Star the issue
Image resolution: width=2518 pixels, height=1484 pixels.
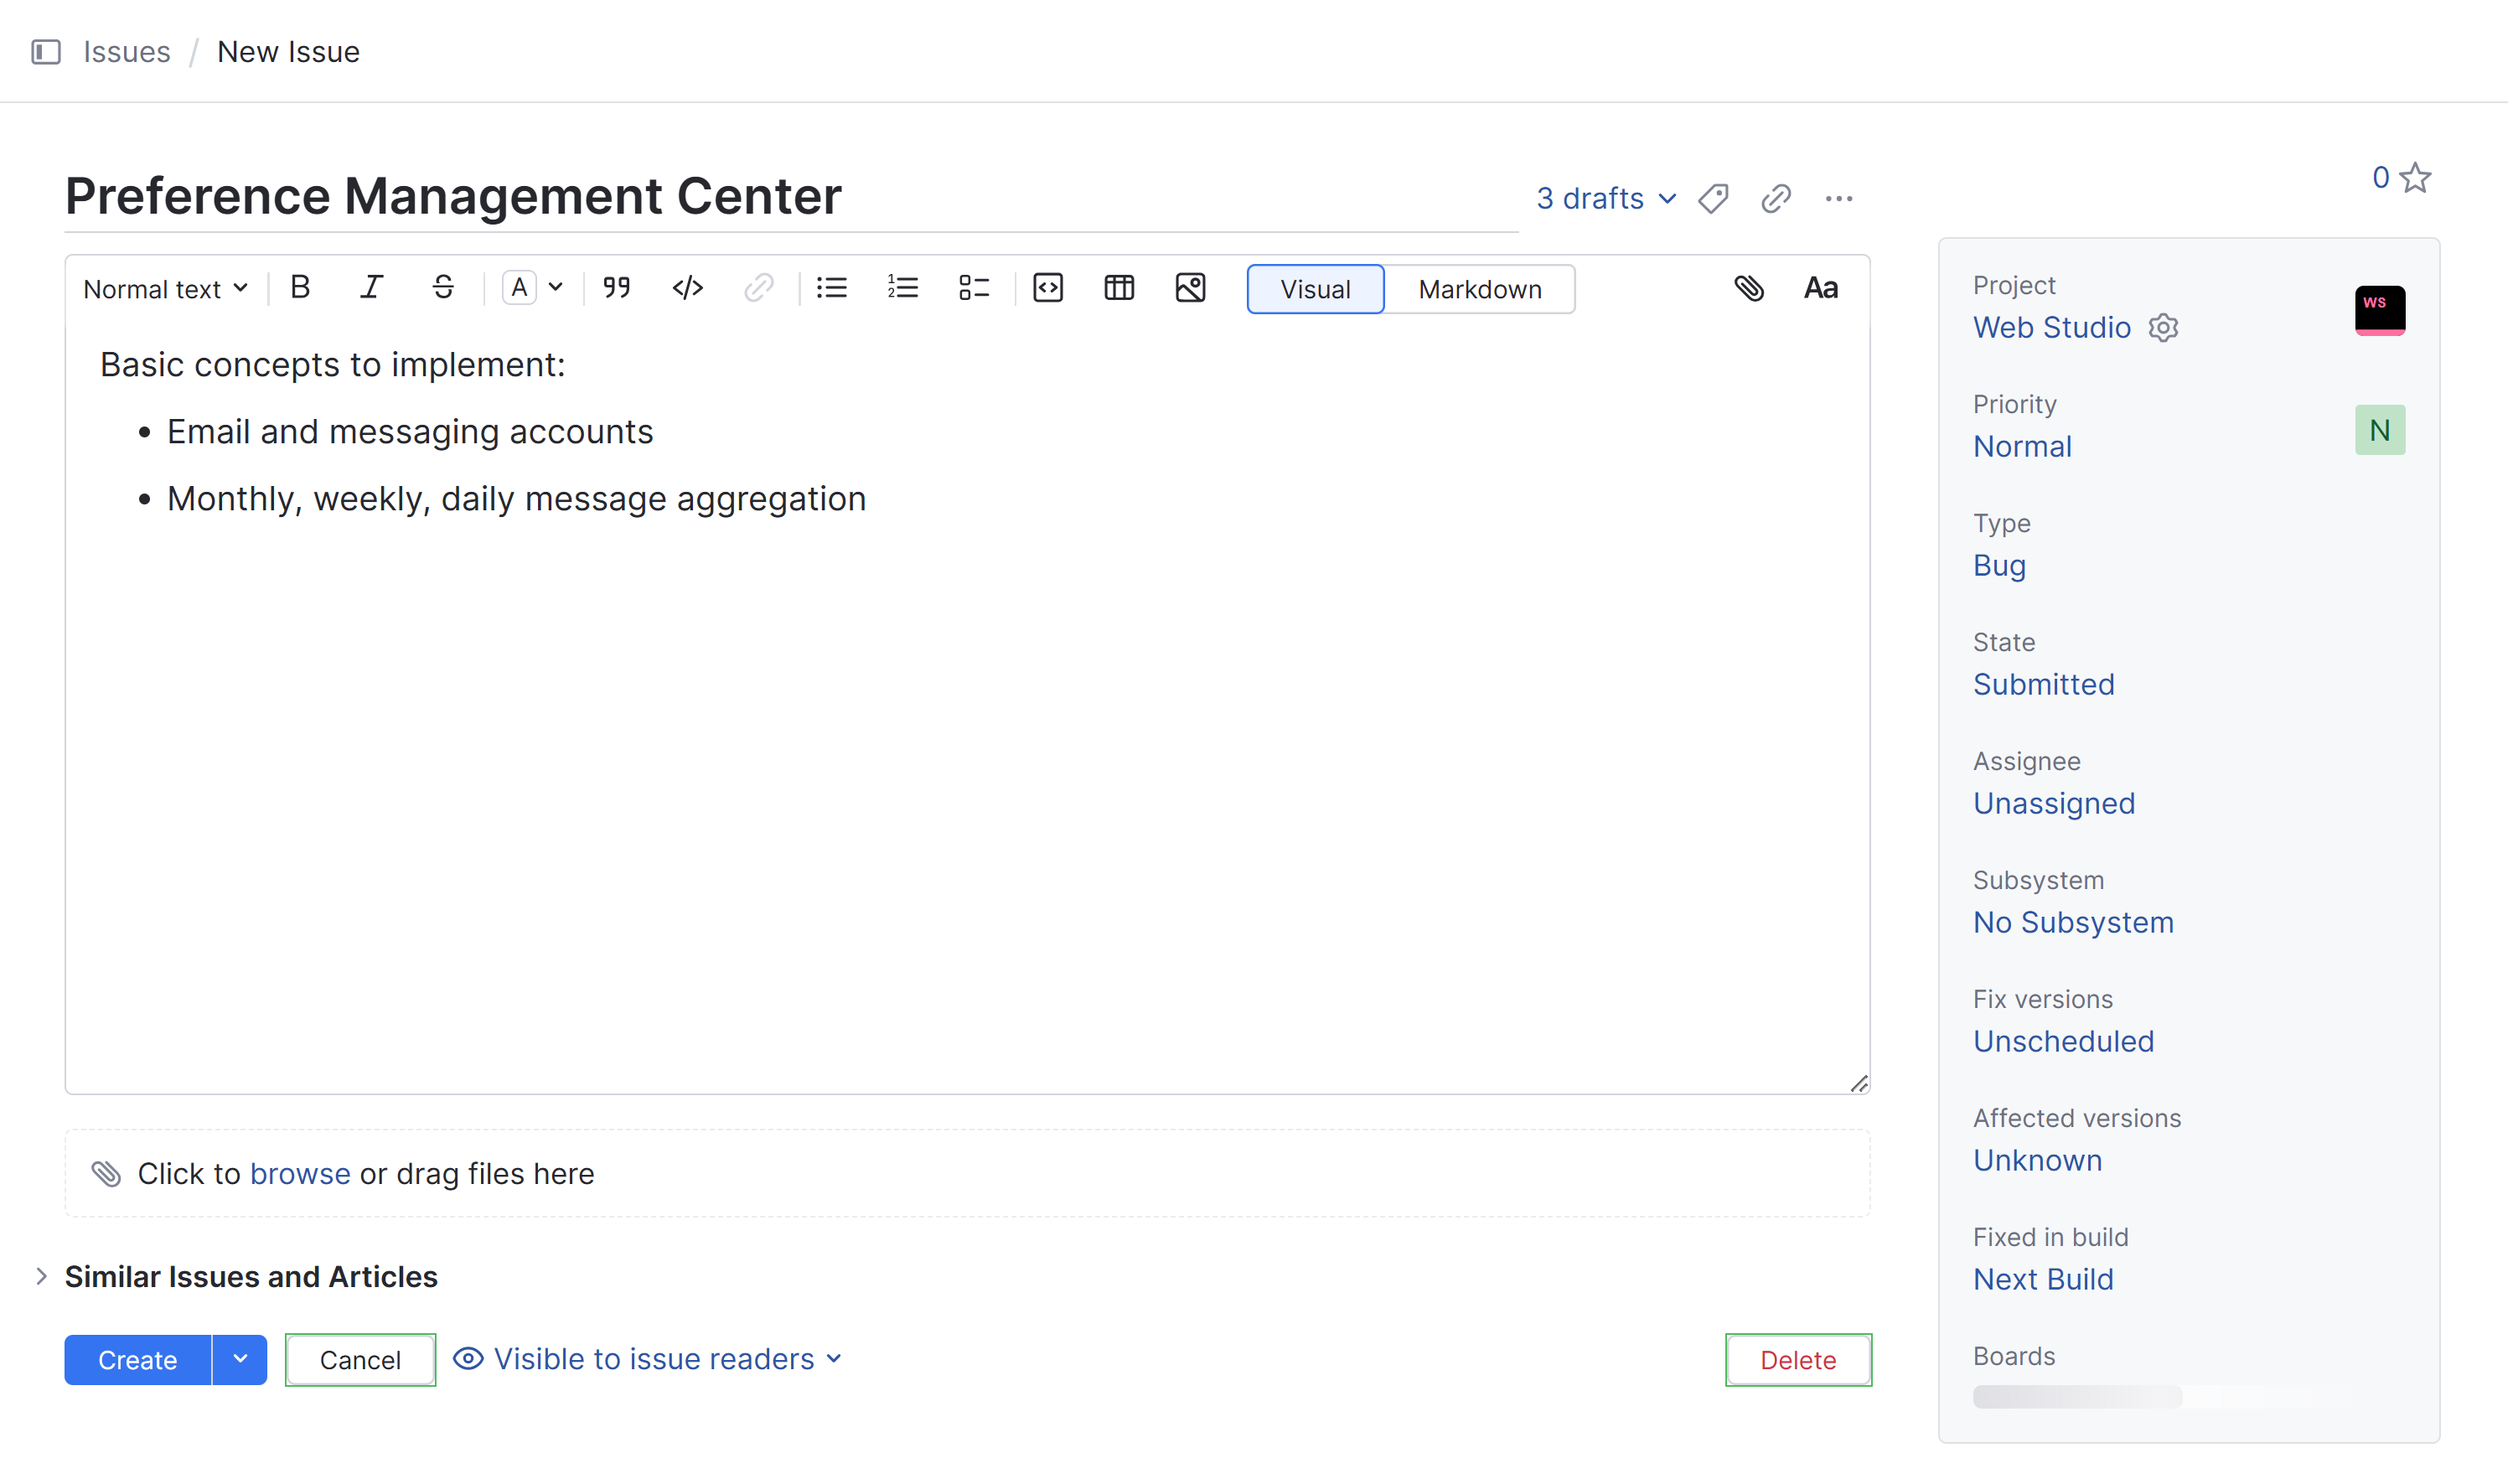(2416, 178)
